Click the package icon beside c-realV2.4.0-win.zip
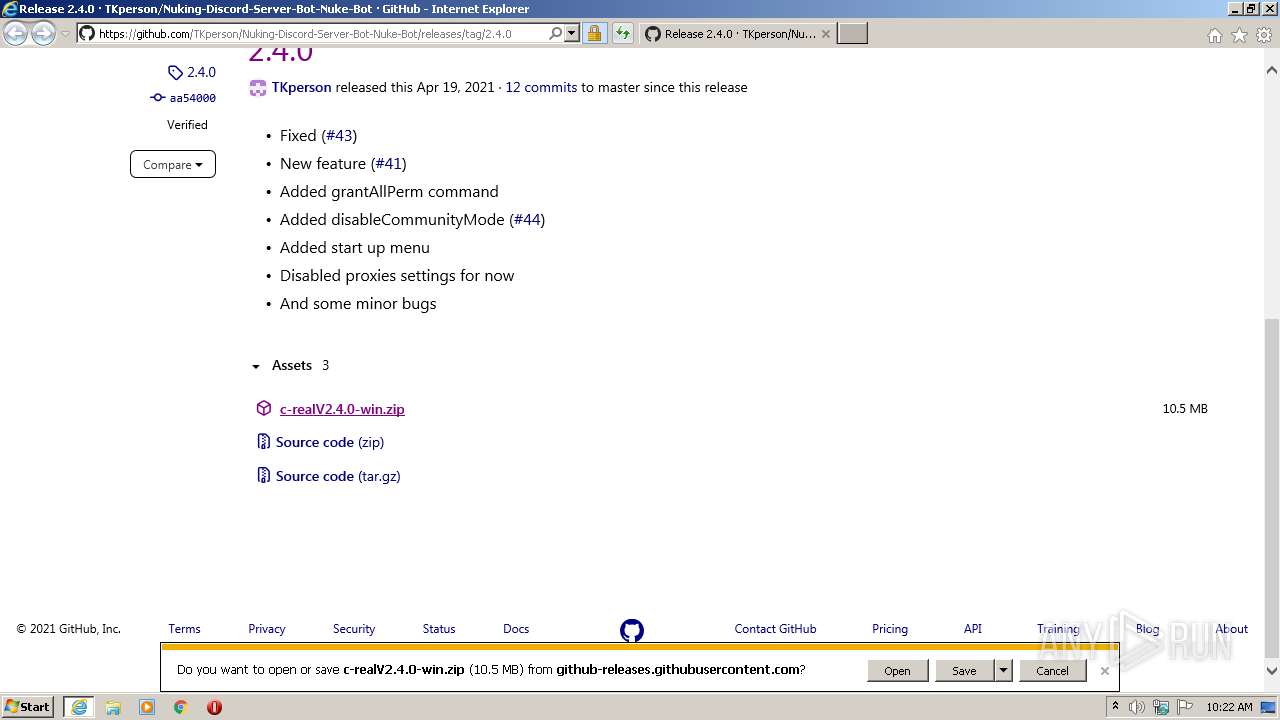The width and height of the screenshot is (1280, 720). click(264, 408)
